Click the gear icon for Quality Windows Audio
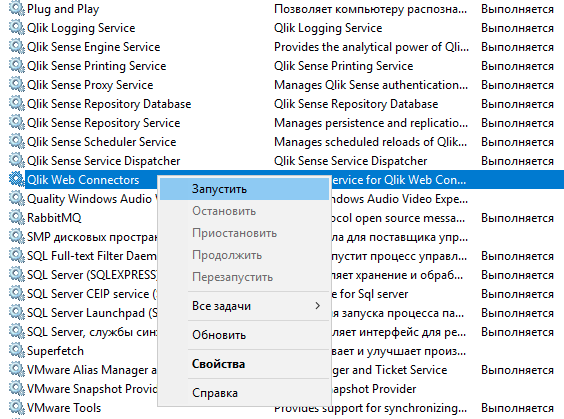The image size is (564, 419). tap(17, 199)
